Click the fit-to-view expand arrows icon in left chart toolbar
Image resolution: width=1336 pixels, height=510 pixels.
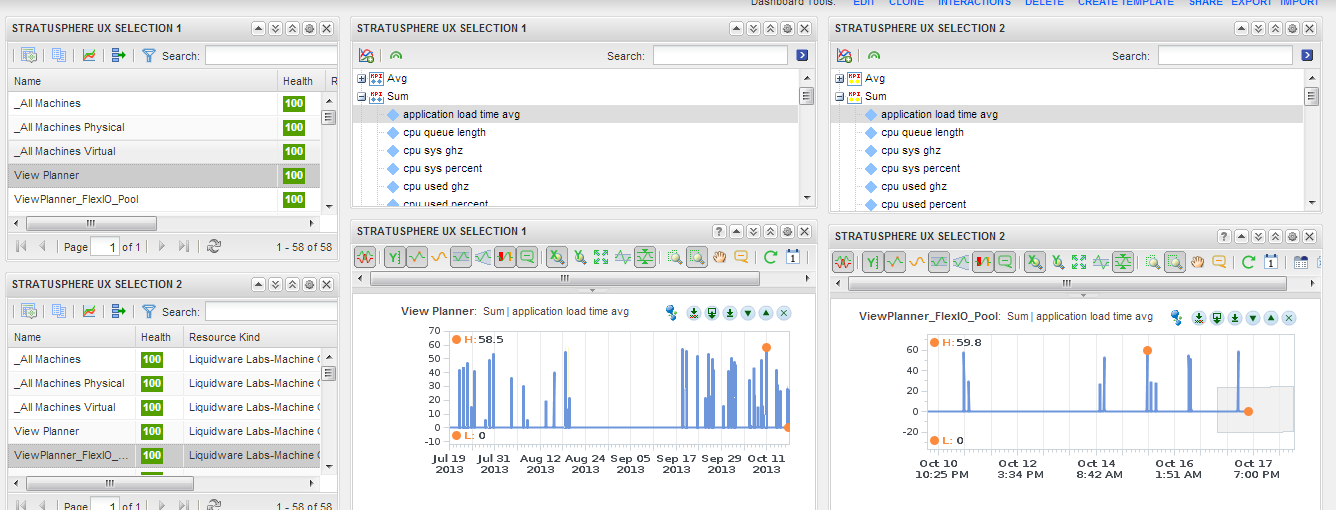point(601,257)
